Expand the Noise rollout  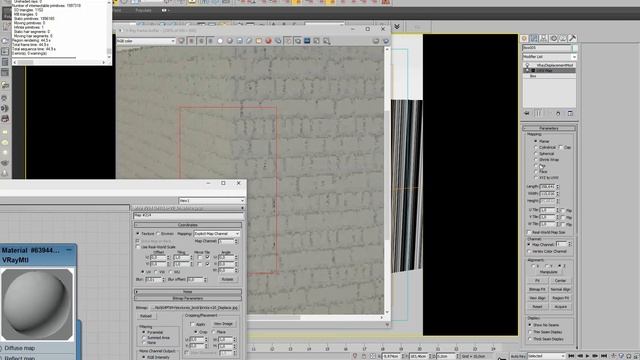[x=188, y=291]
